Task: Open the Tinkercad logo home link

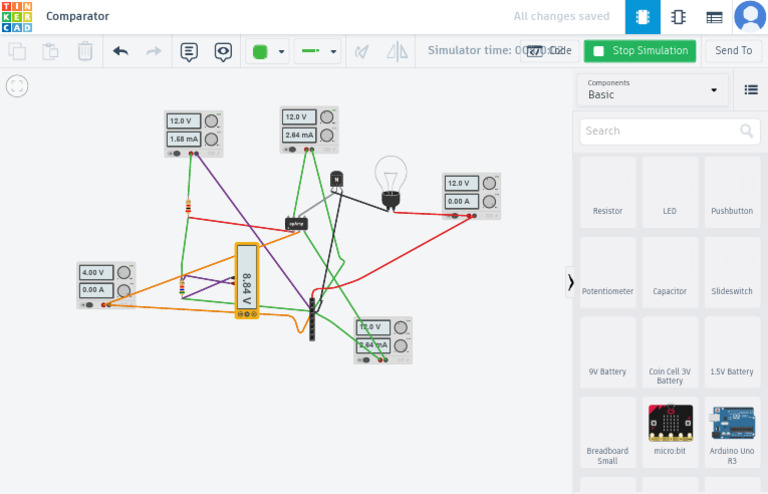Action: point(17,17)
